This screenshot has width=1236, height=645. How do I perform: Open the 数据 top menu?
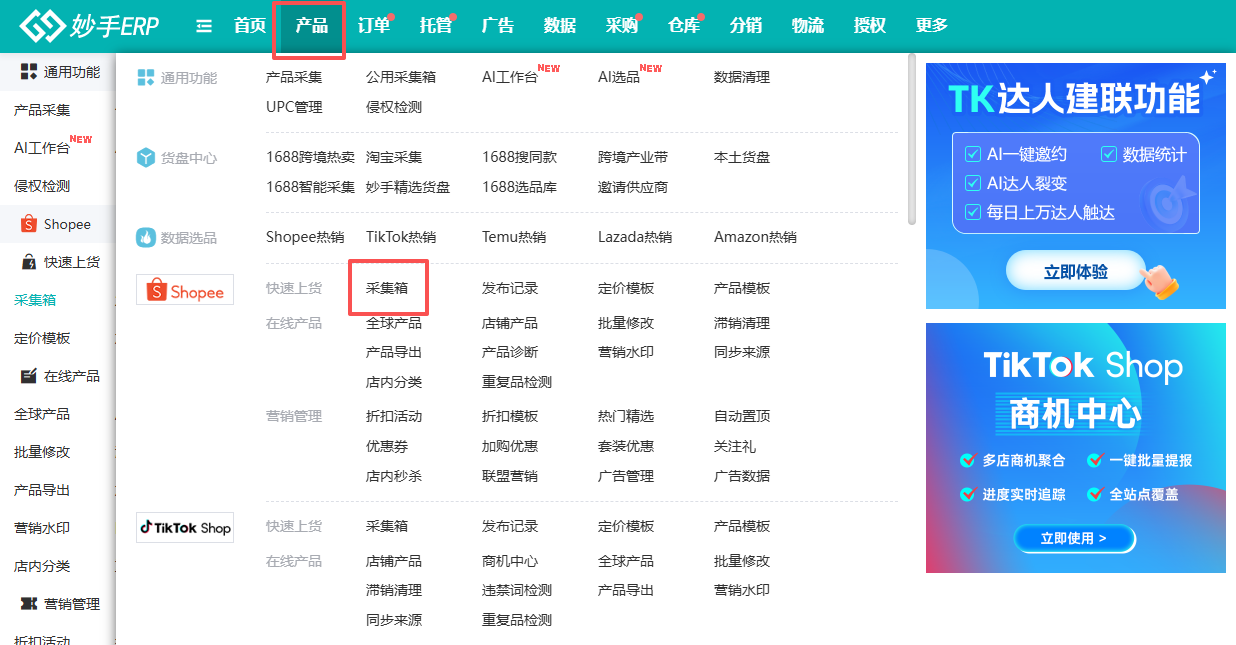[560, 26]
